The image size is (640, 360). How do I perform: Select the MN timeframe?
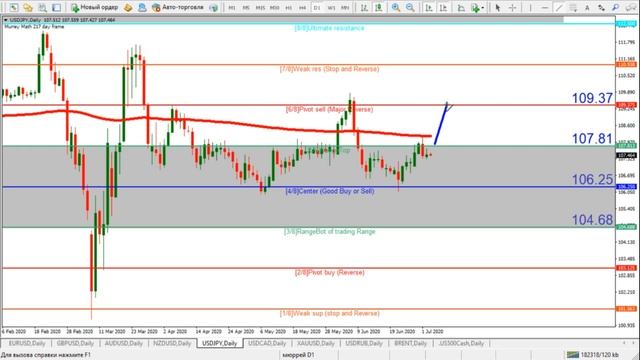[345, 7]
